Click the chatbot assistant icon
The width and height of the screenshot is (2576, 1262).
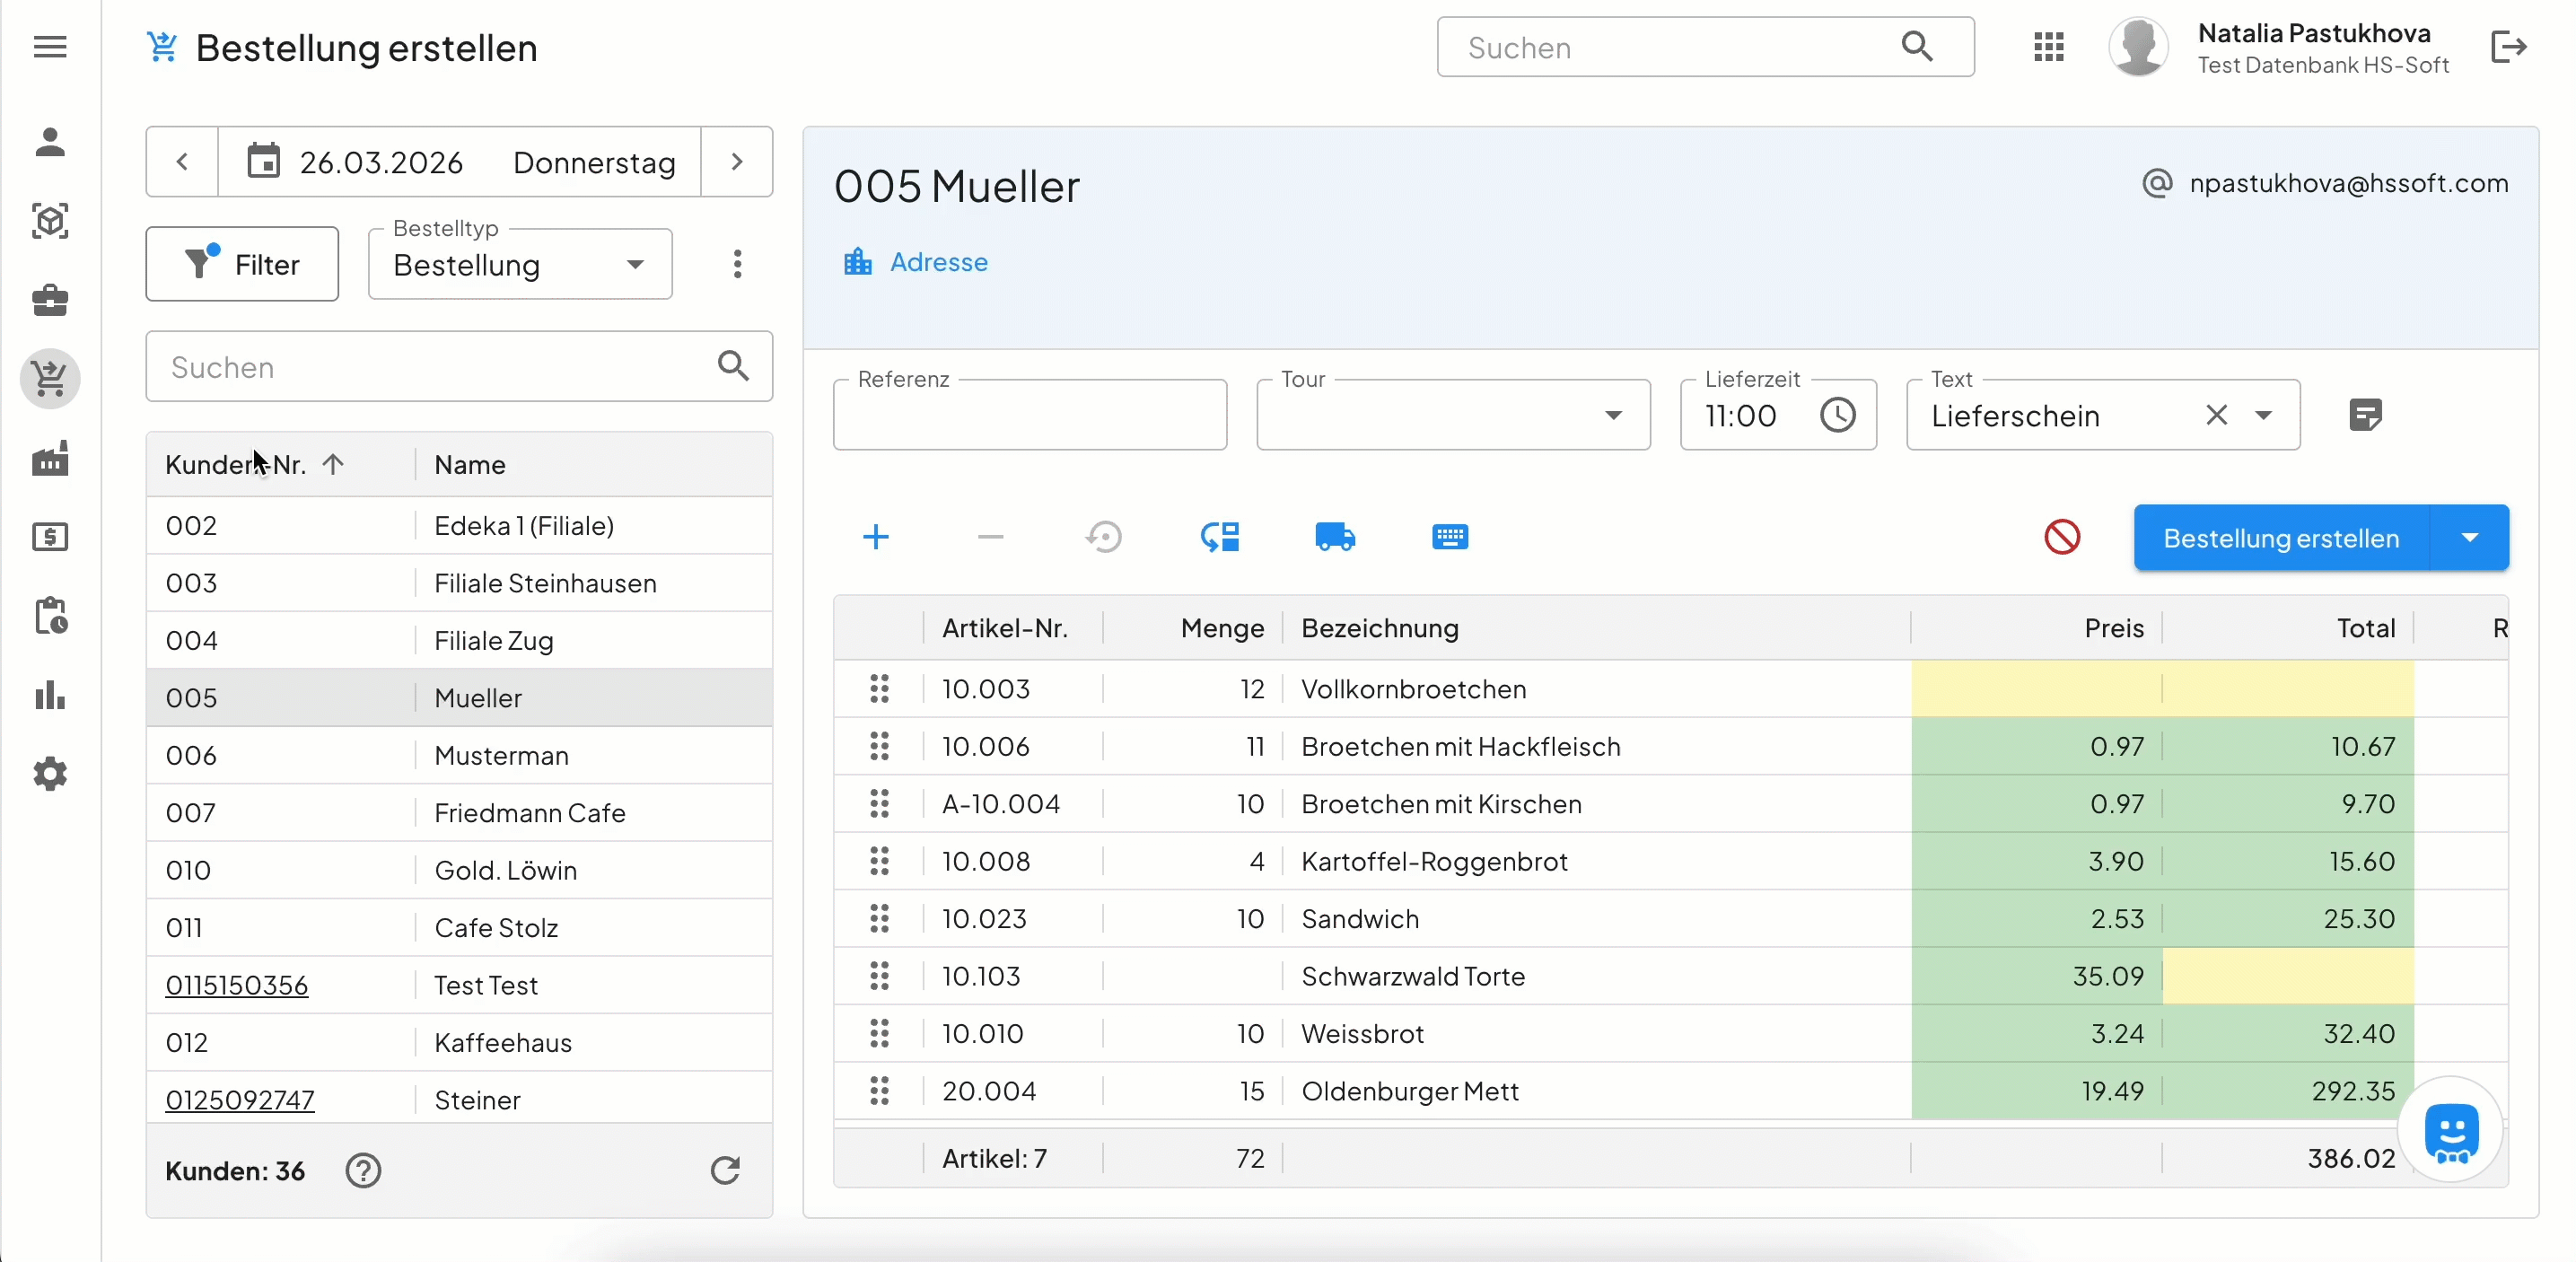pyautogui.click(x=2450, y=1132)
